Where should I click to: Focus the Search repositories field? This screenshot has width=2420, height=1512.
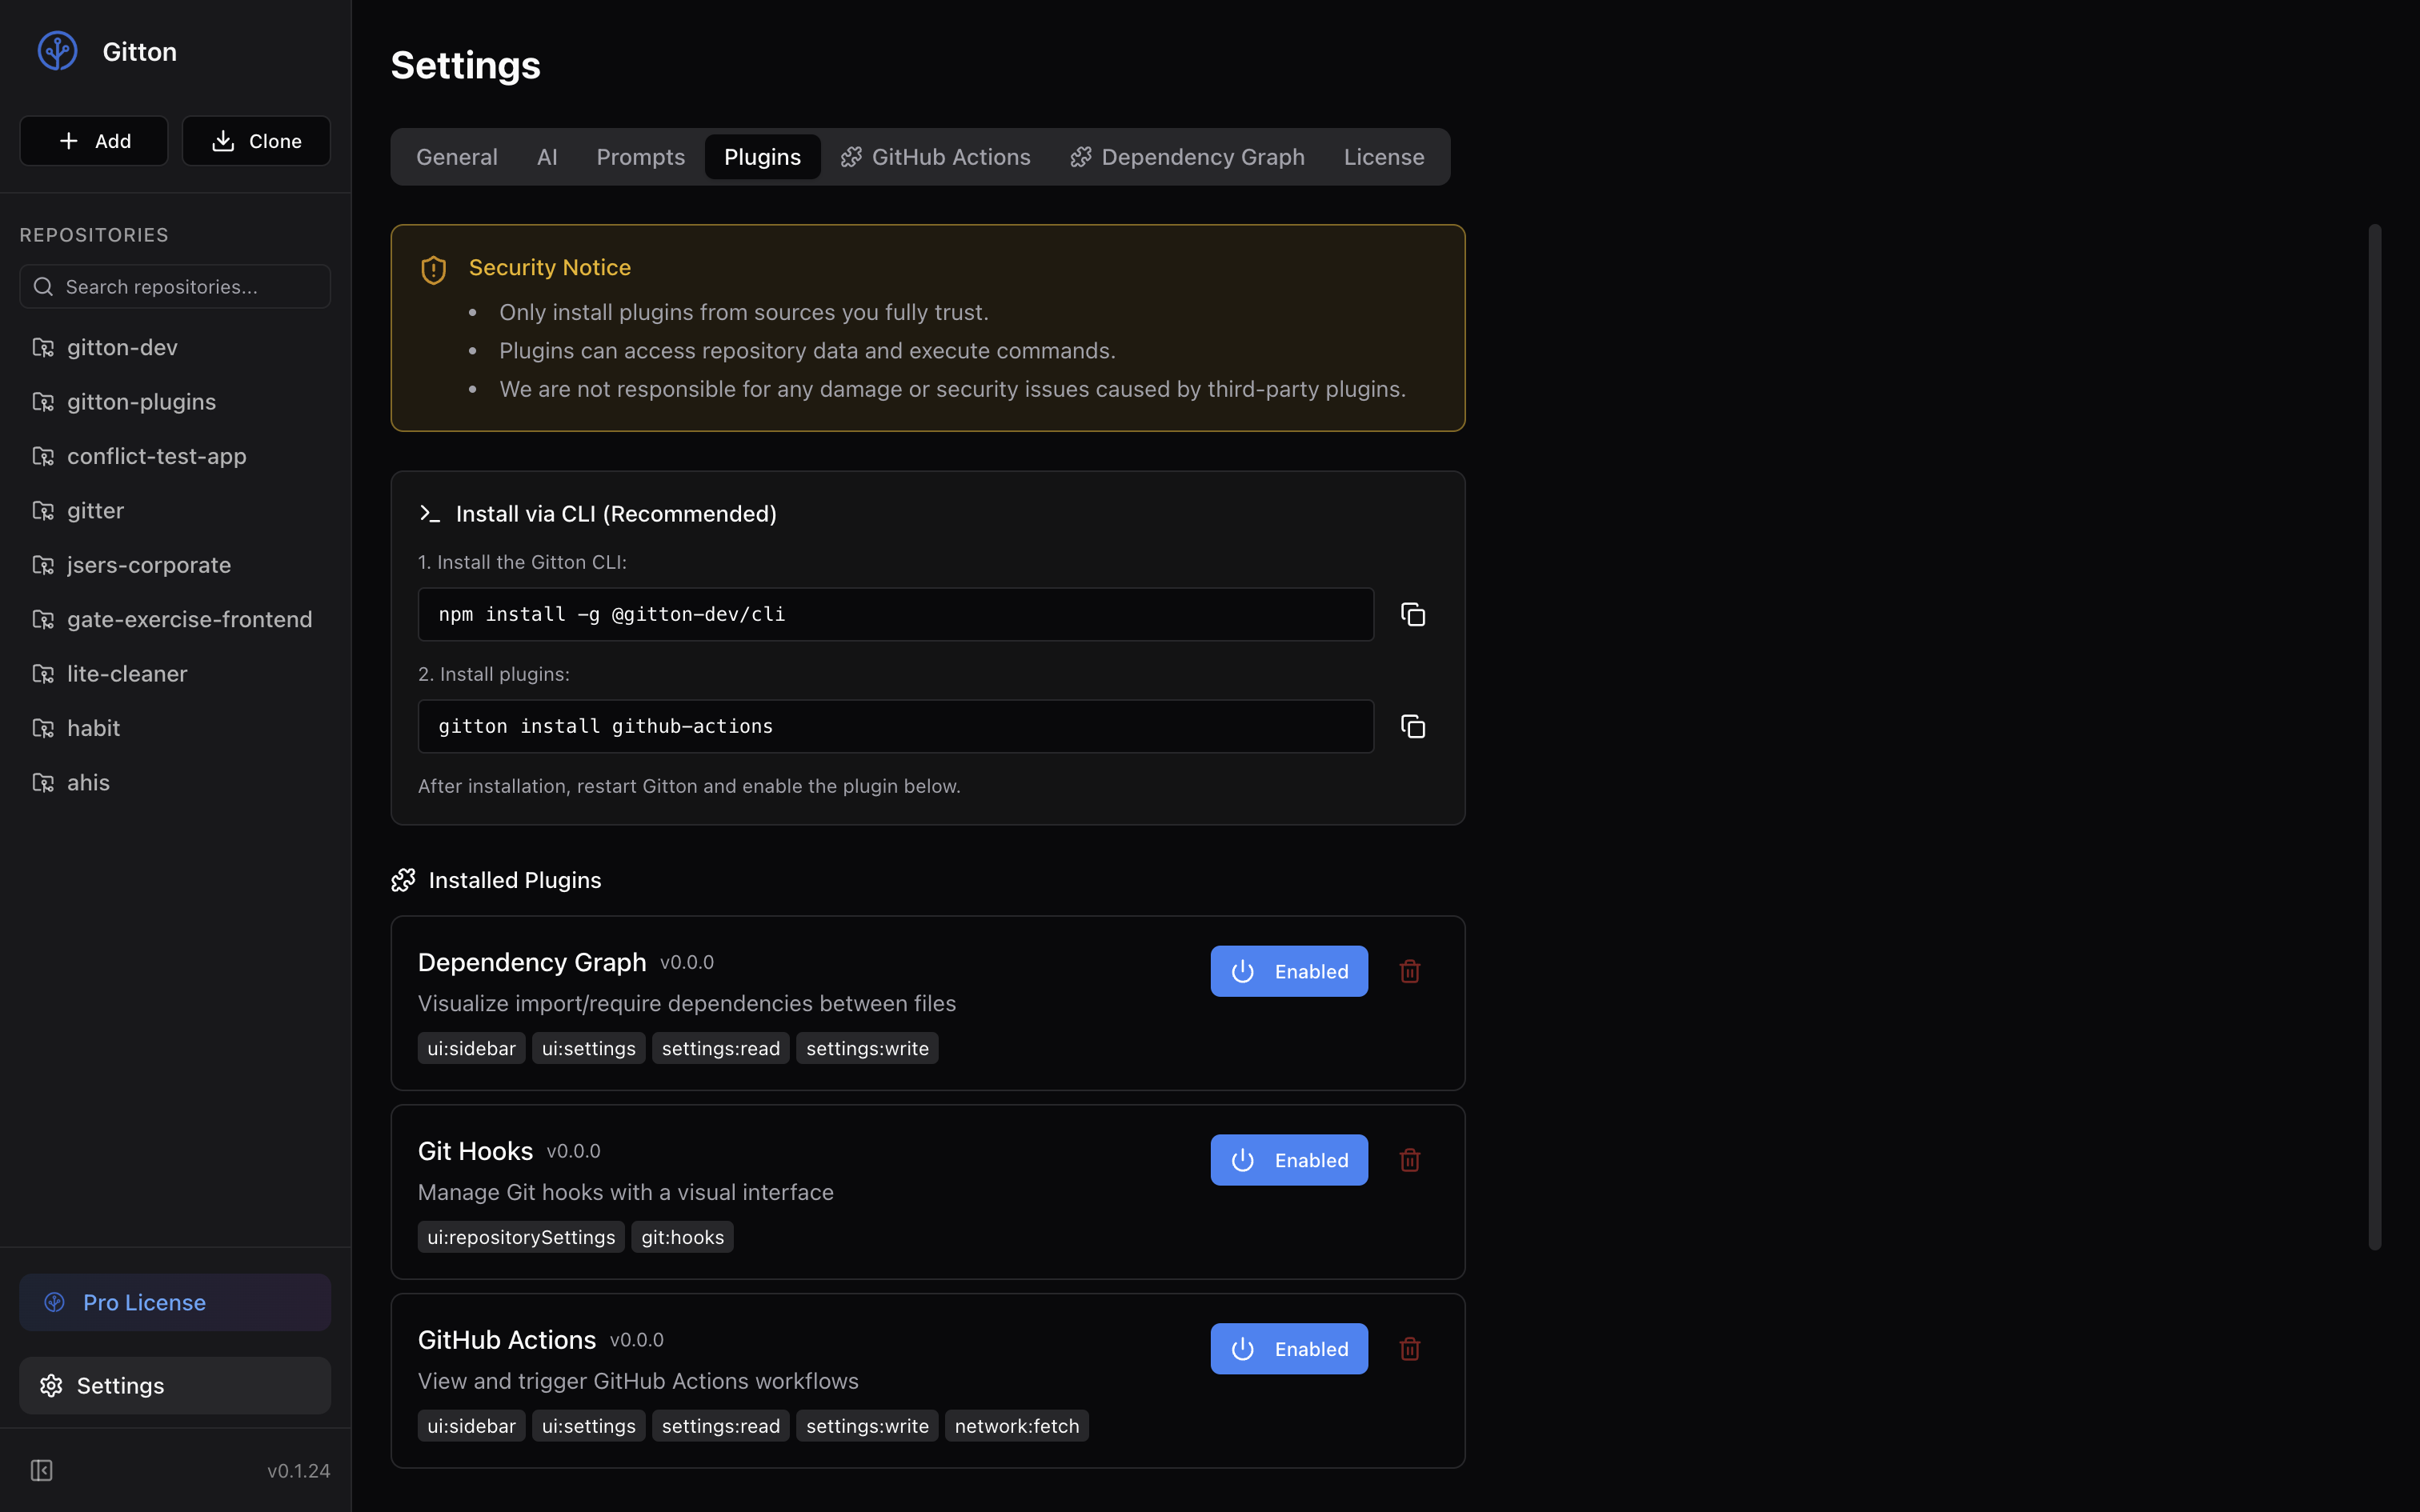pos(175,287)
